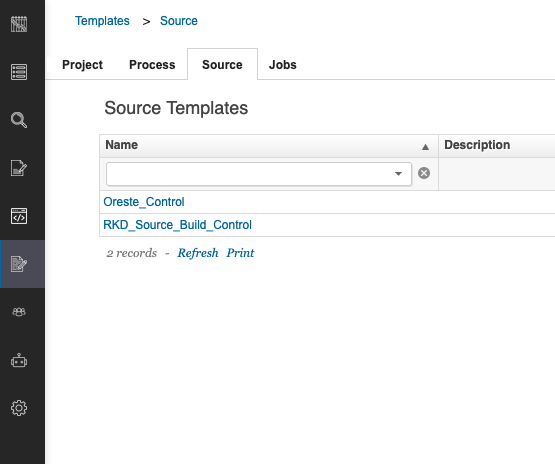Switch to the Jobs tab

pyautogui.click(x=282, y=65)
